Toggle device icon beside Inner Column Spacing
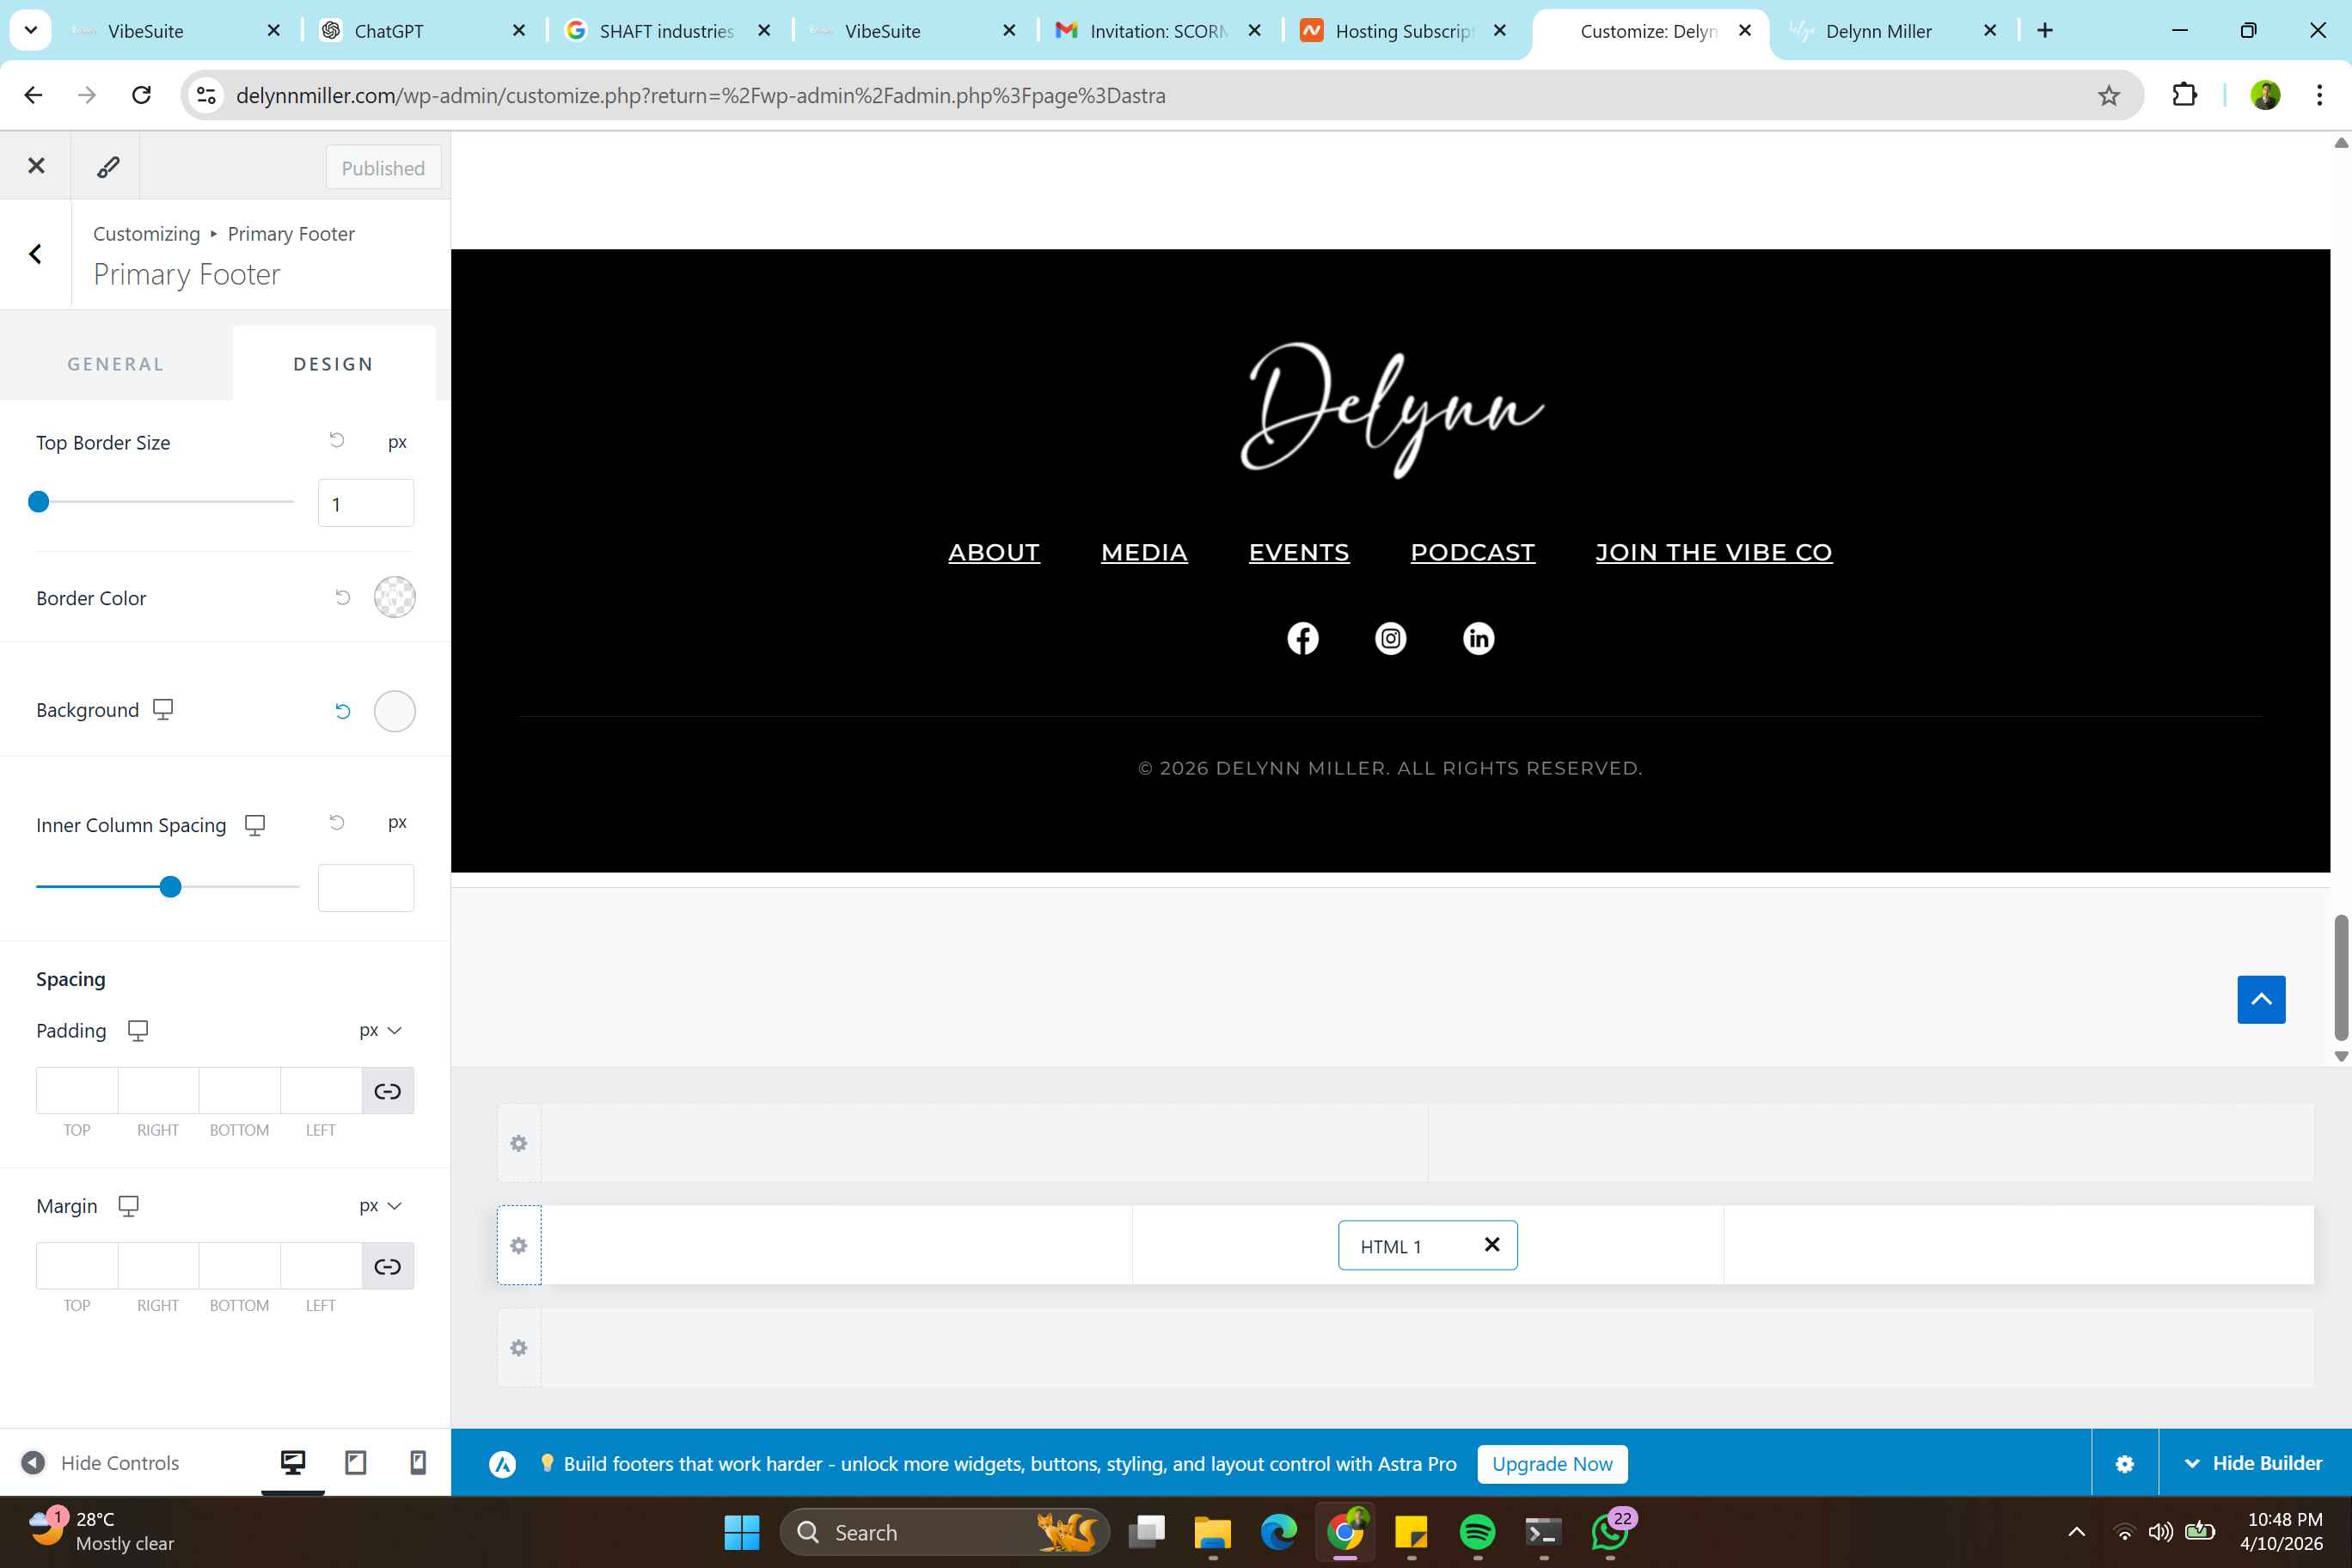 (x=255, y=825)
